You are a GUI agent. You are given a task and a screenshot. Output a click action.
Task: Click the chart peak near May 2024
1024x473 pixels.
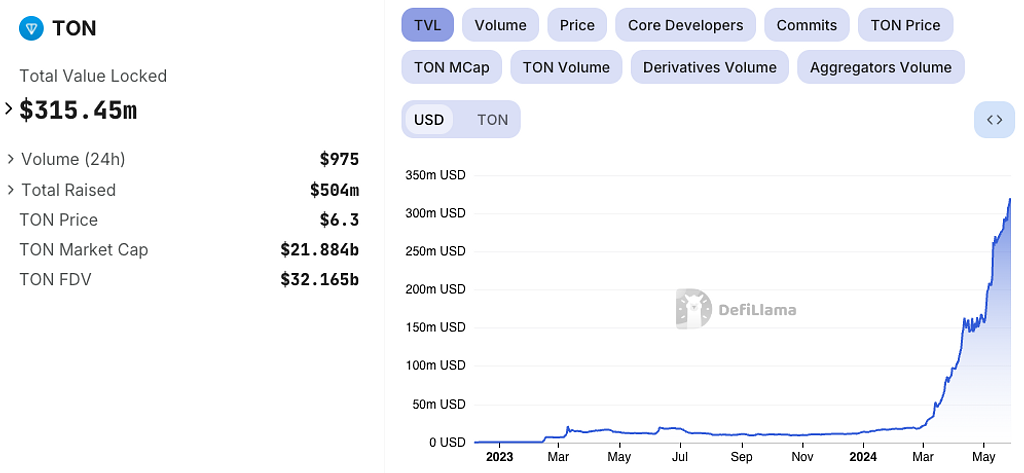[1009, 200]
